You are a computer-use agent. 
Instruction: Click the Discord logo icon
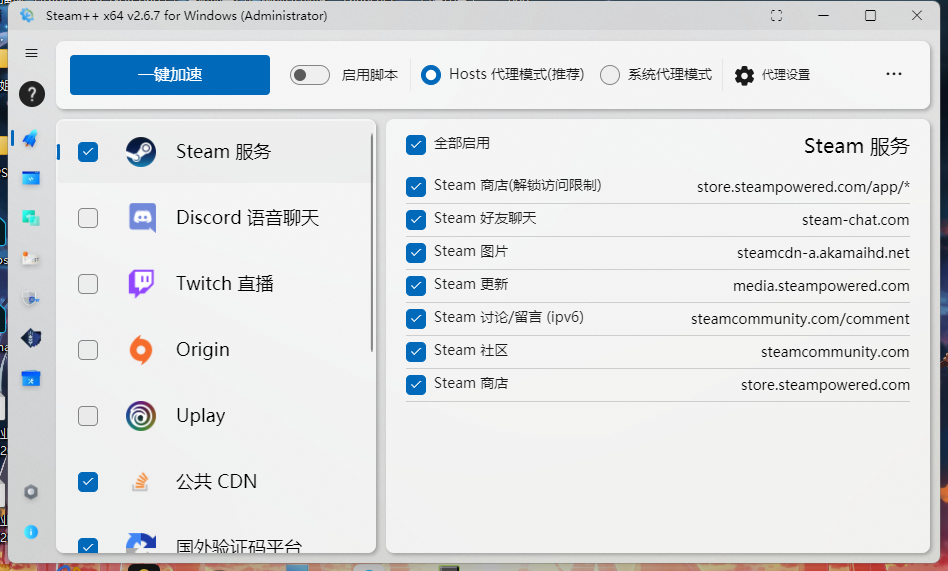click(141, 218)
